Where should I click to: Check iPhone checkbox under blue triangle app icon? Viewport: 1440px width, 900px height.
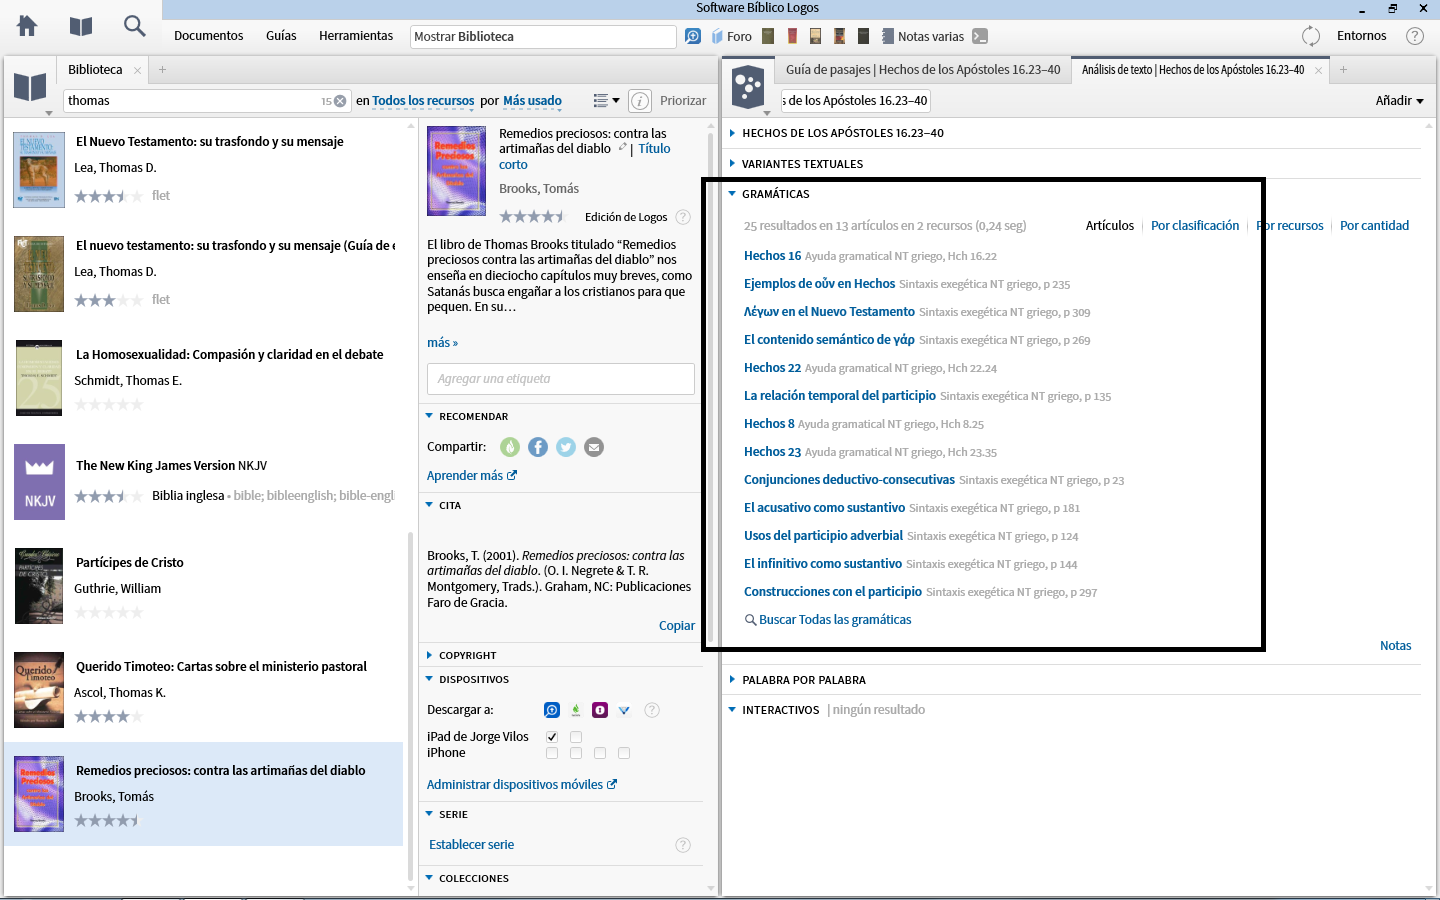[x=624, y=753]
